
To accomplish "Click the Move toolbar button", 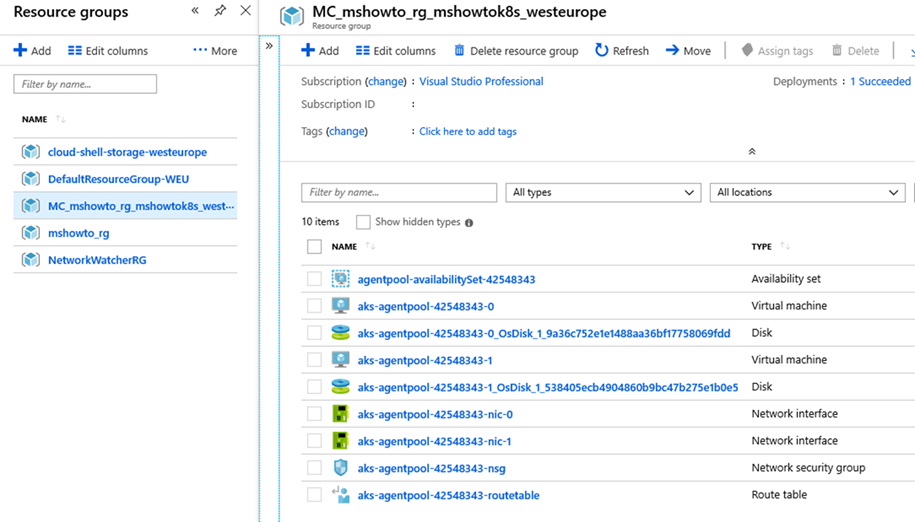I will pos(688,51).
